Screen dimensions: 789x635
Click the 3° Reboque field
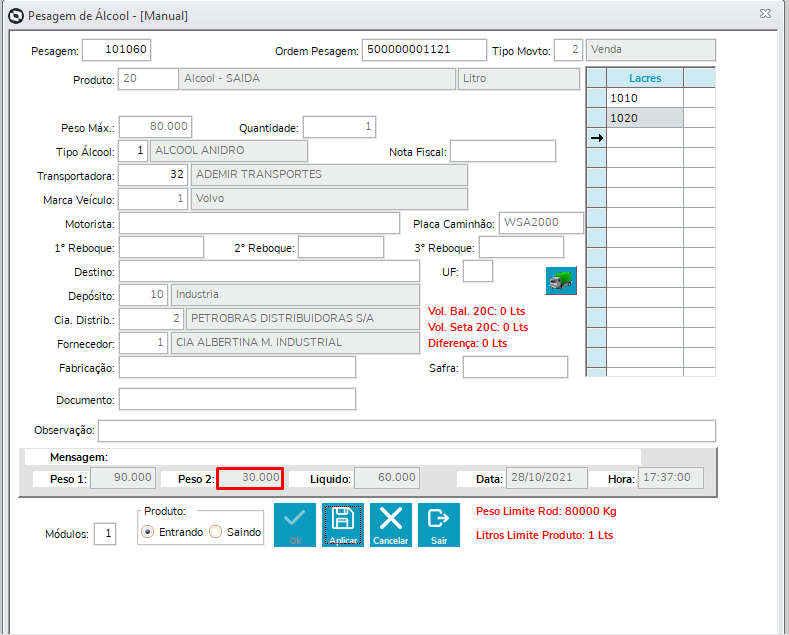click(x=521, y=247)
